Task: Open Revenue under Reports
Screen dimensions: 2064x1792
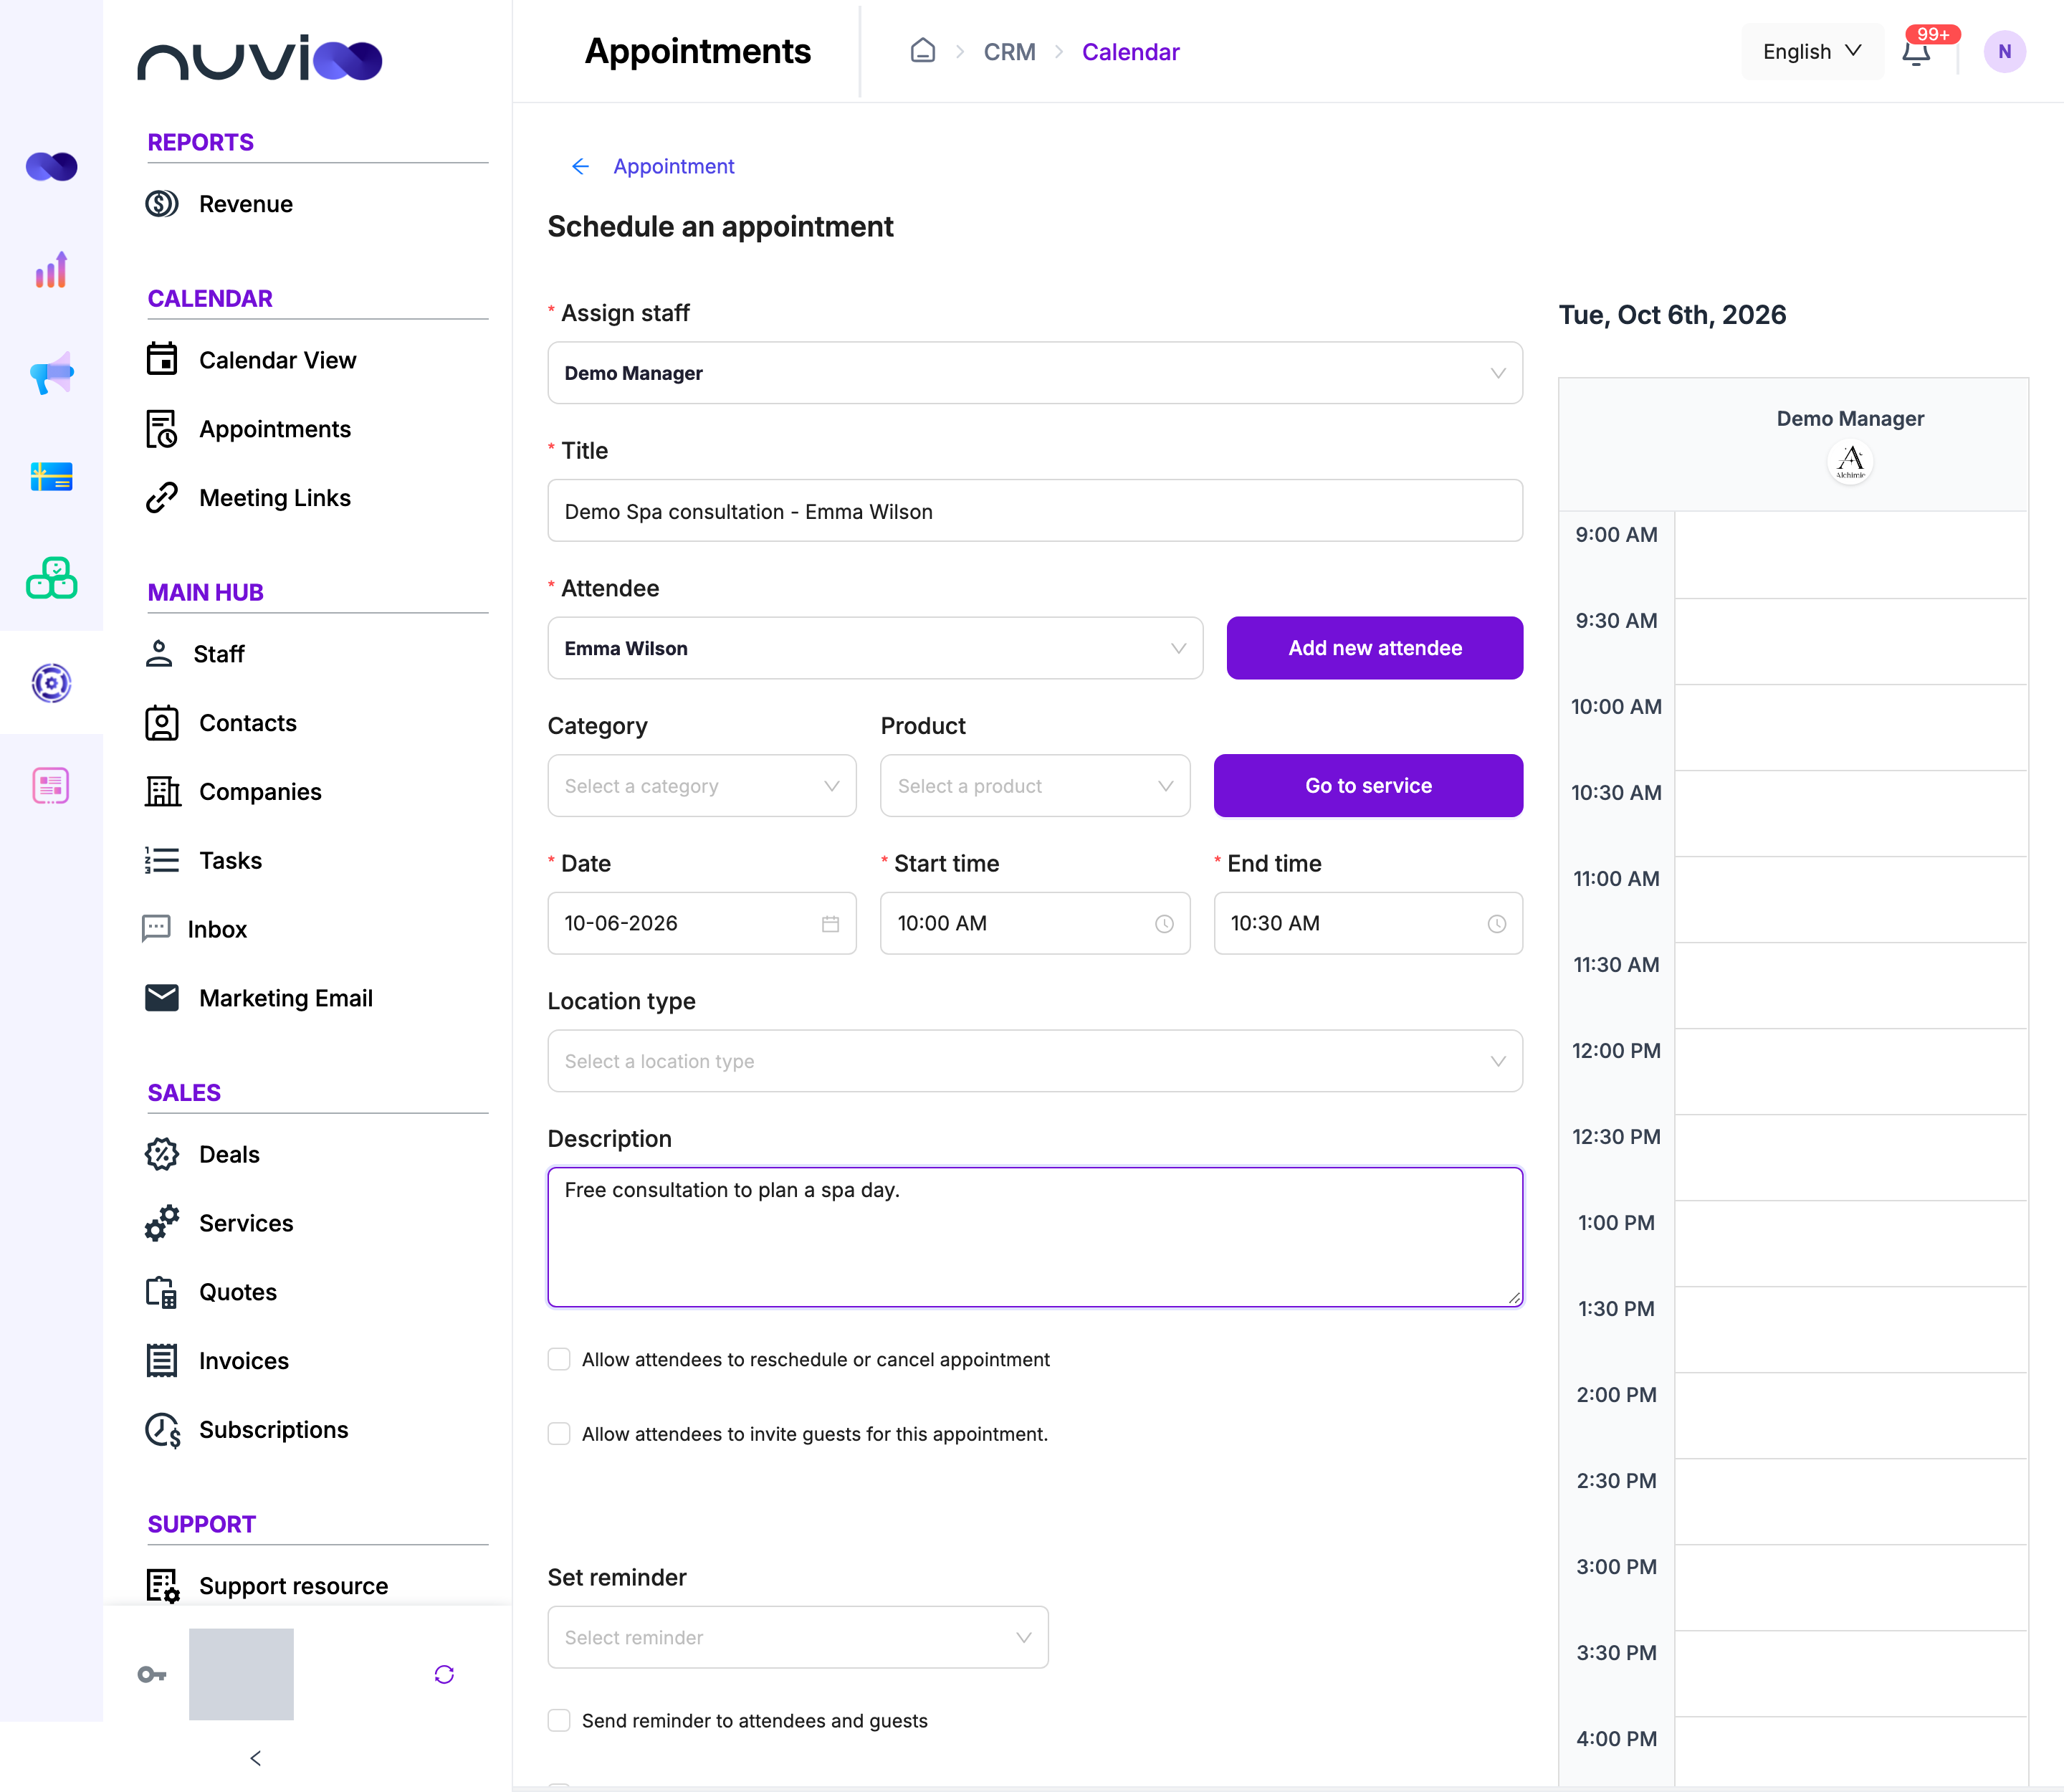Action: pyautogui.click(x=246, y=204)
